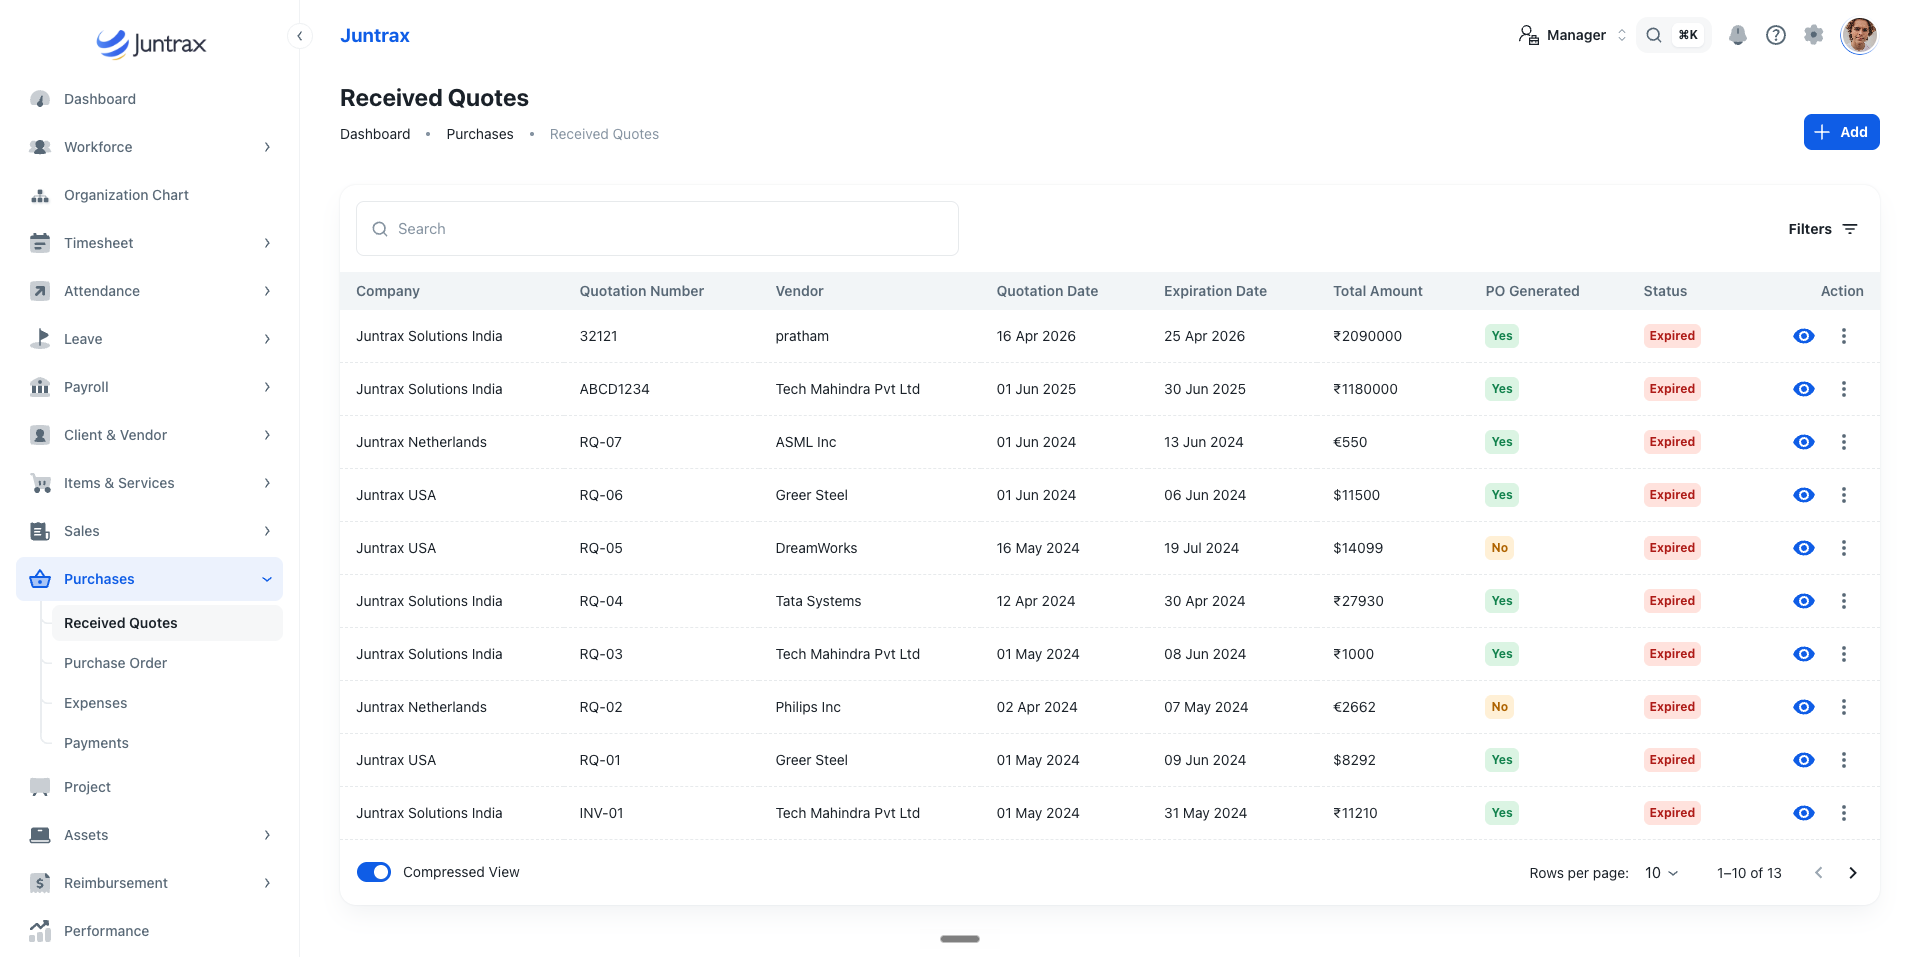The image size is (1920, 957).
Task: Open the rows per page dropdown
Action: point(1661,873)
